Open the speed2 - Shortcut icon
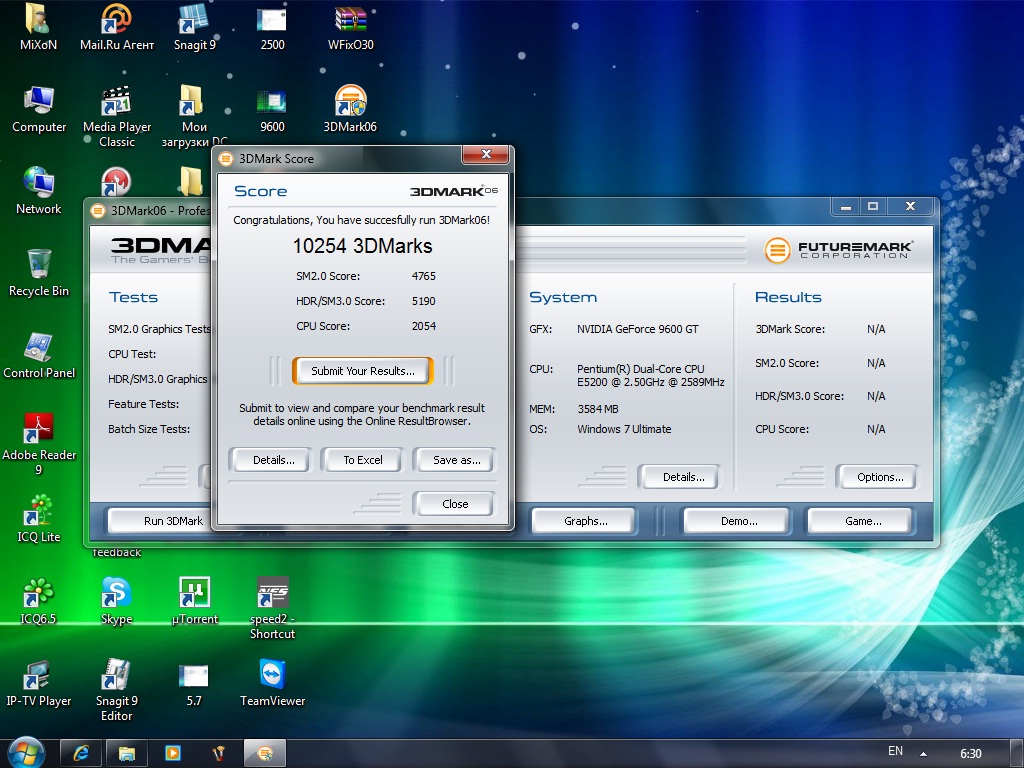This screenshot has width=1024, height=768. 272,609
